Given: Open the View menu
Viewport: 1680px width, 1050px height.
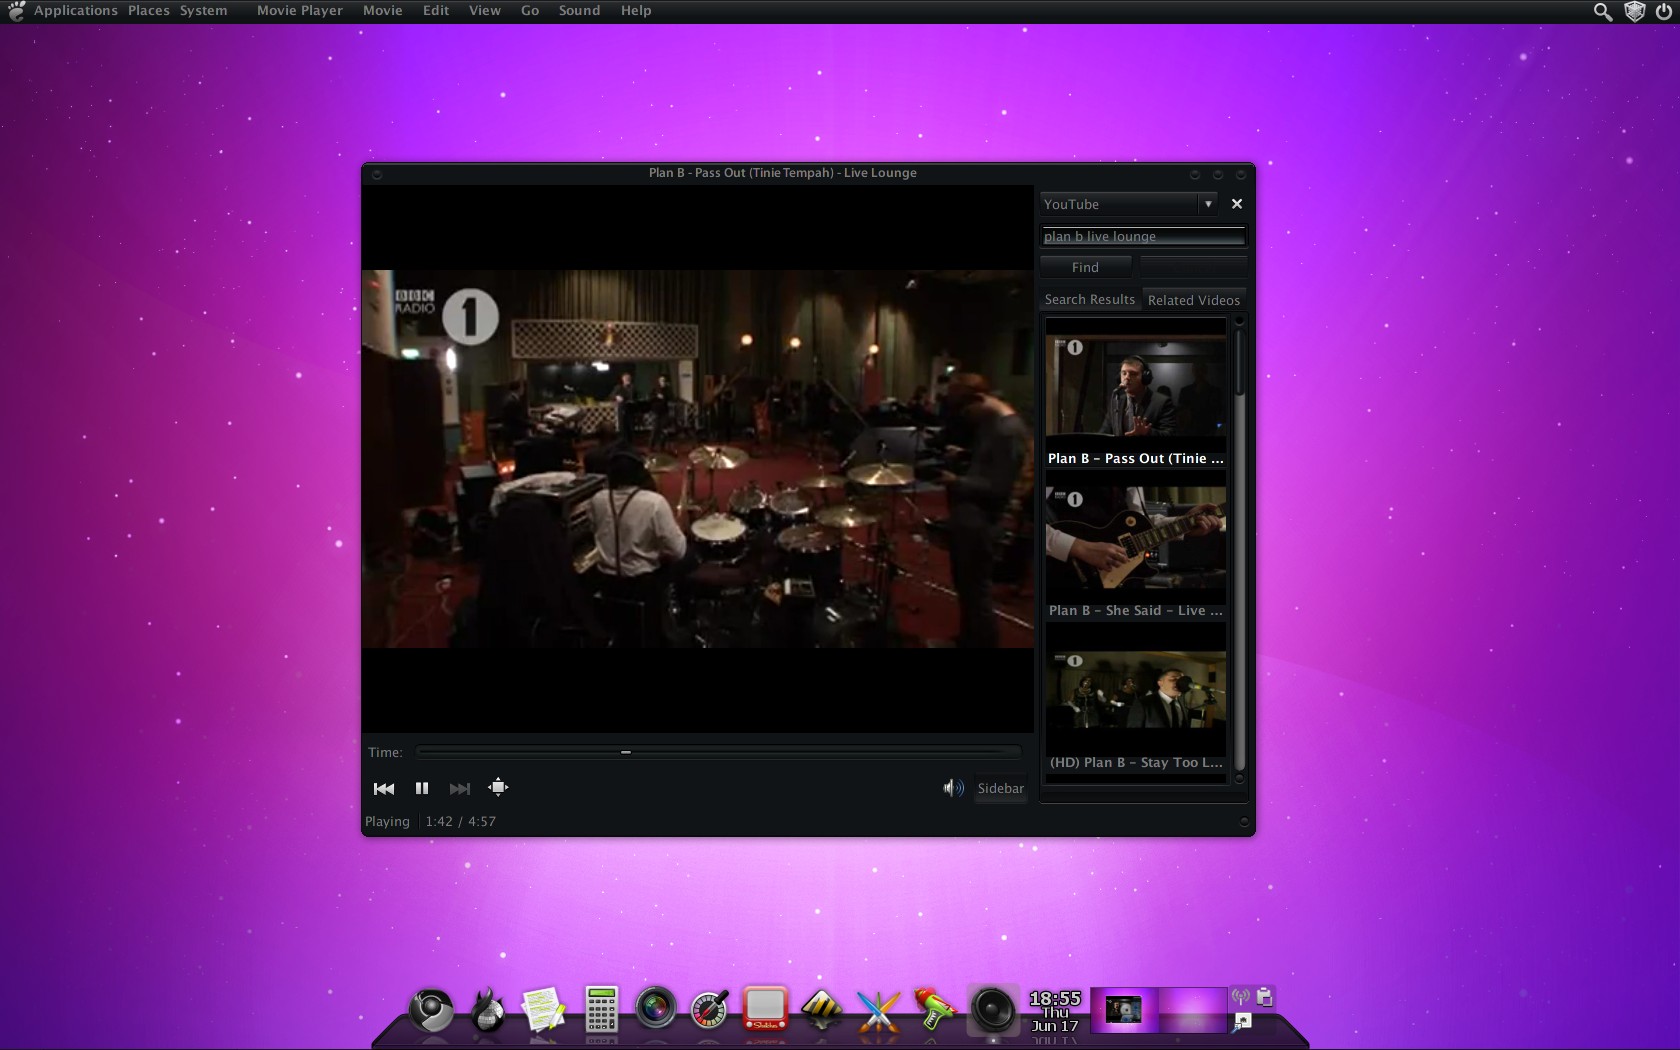Looking at the screenshot, I should click(484, 10).
